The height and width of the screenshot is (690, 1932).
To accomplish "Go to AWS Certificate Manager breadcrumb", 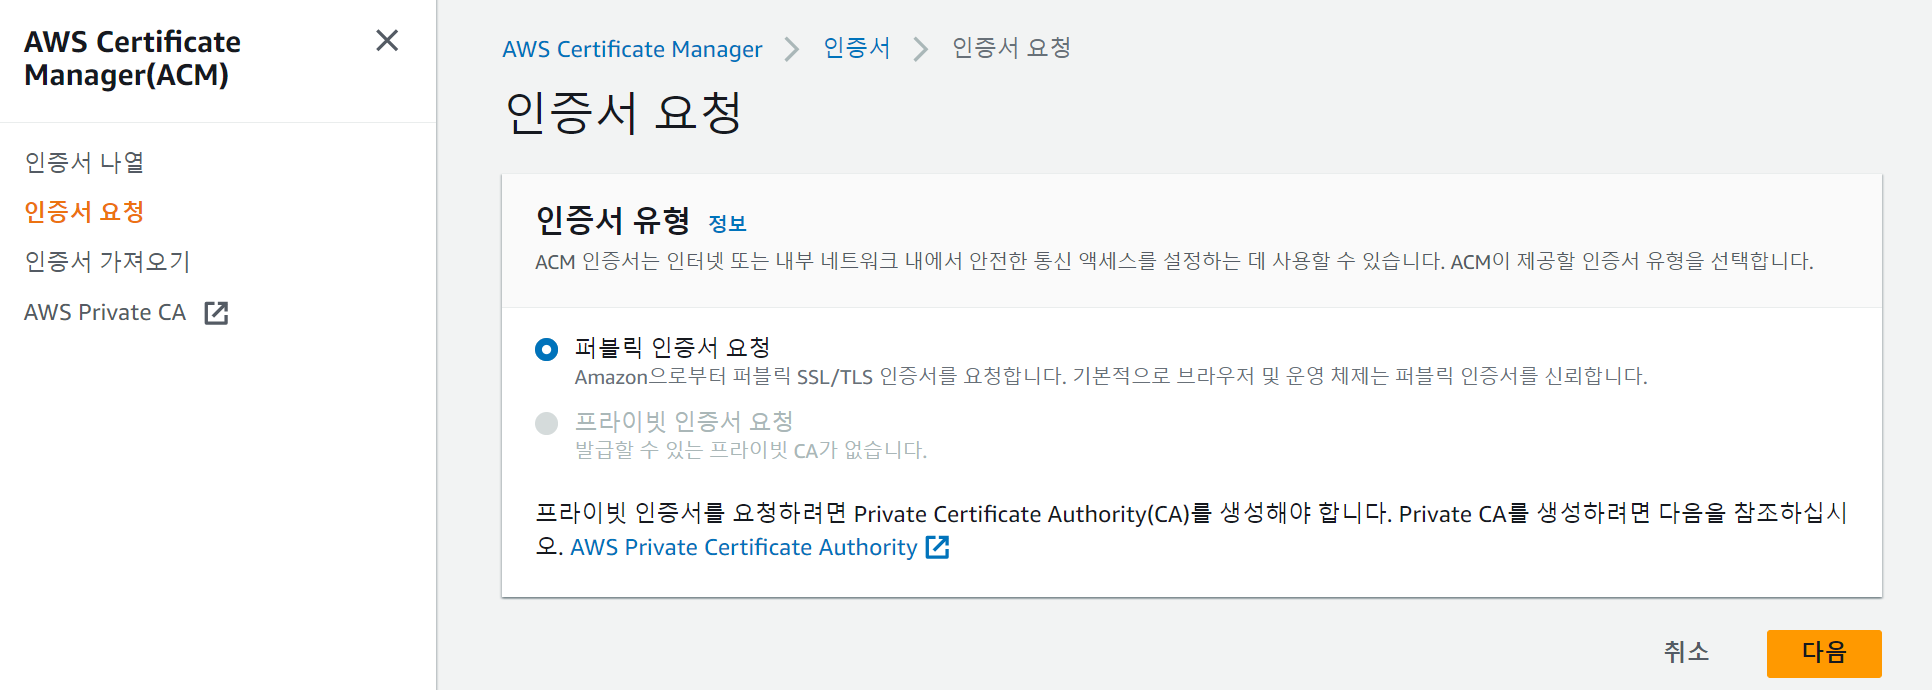I will (632, 49).
